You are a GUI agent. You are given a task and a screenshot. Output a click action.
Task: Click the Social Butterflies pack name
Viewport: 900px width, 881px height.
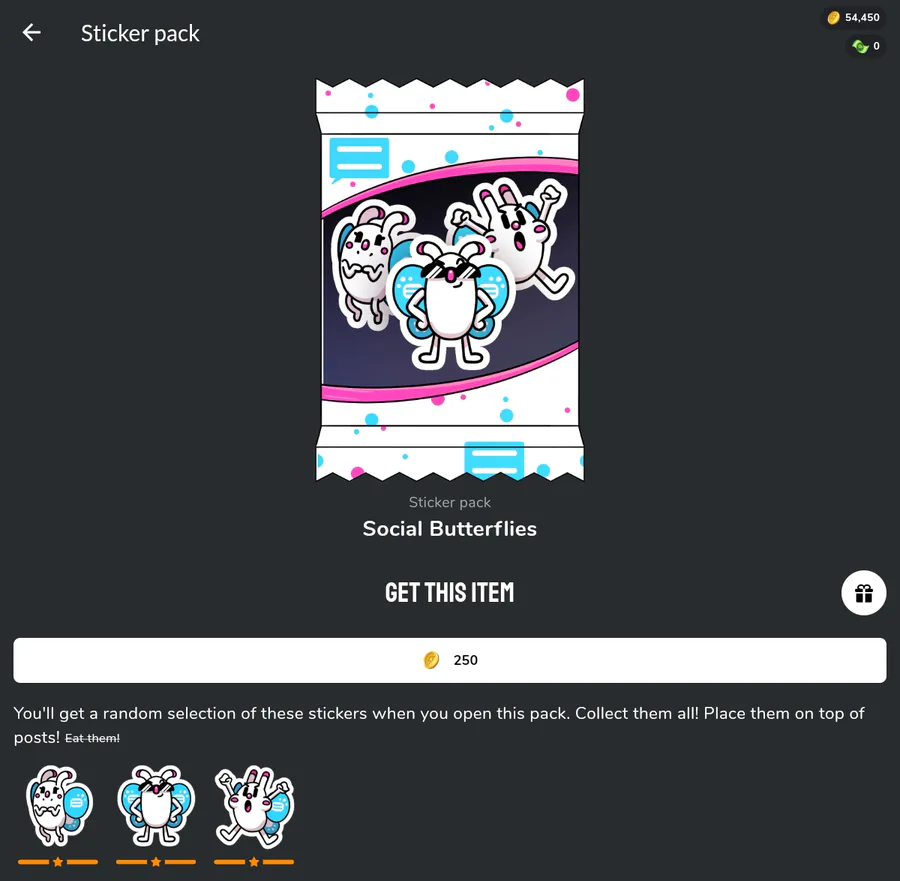[x=450, y=529]
